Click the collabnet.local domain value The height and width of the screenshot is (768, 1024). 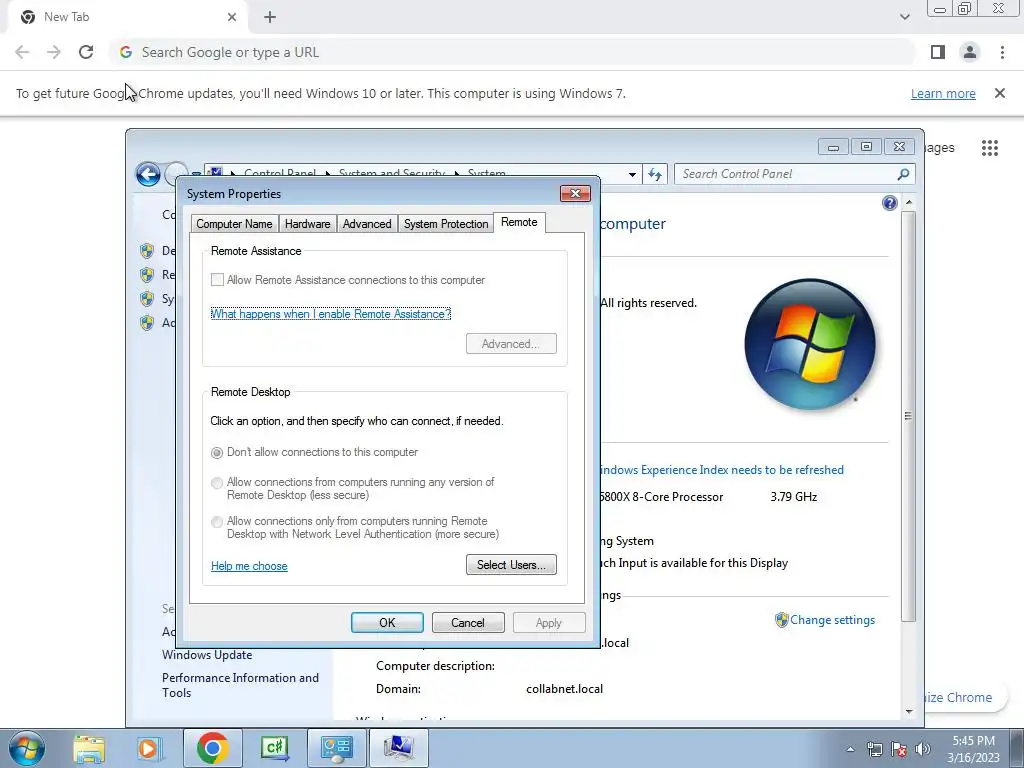564,689
